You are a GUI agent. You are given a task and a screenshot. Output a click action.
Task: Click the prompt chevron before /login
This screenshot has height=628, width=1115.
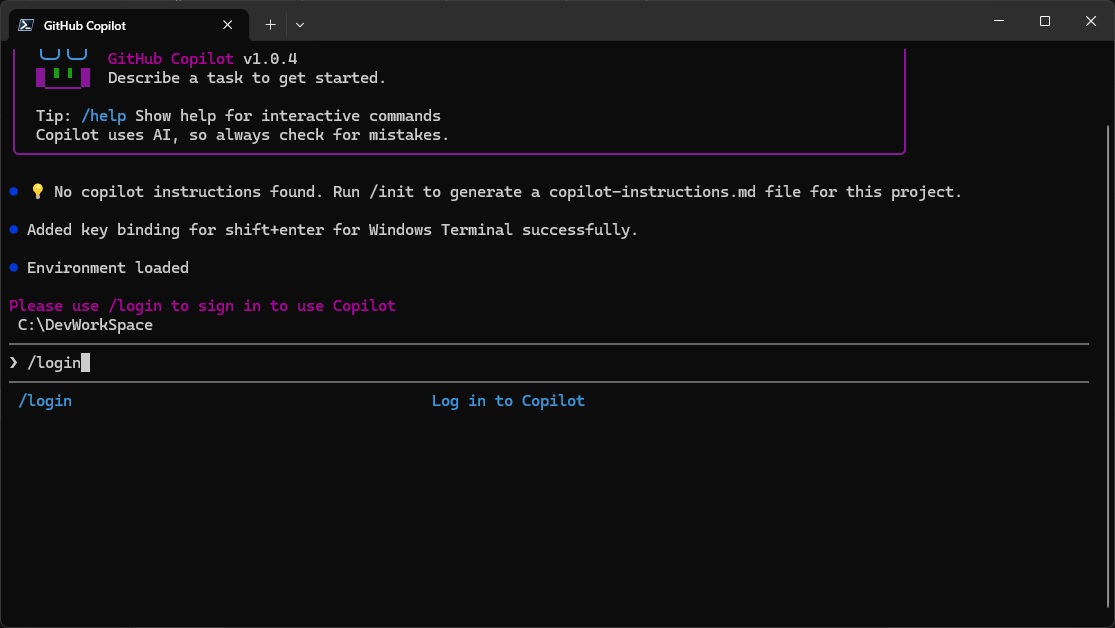tap(14, 363)
